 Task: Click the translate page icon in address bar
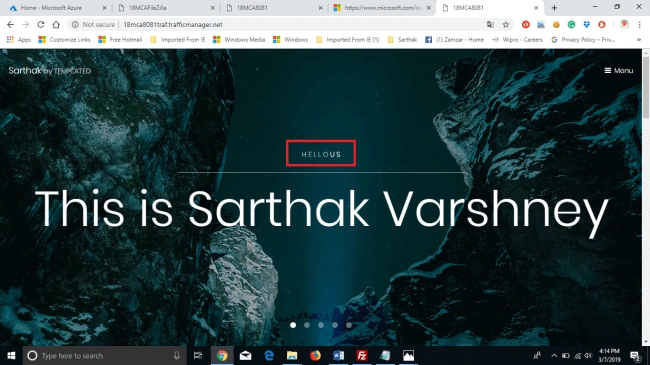tap(490, 24)
